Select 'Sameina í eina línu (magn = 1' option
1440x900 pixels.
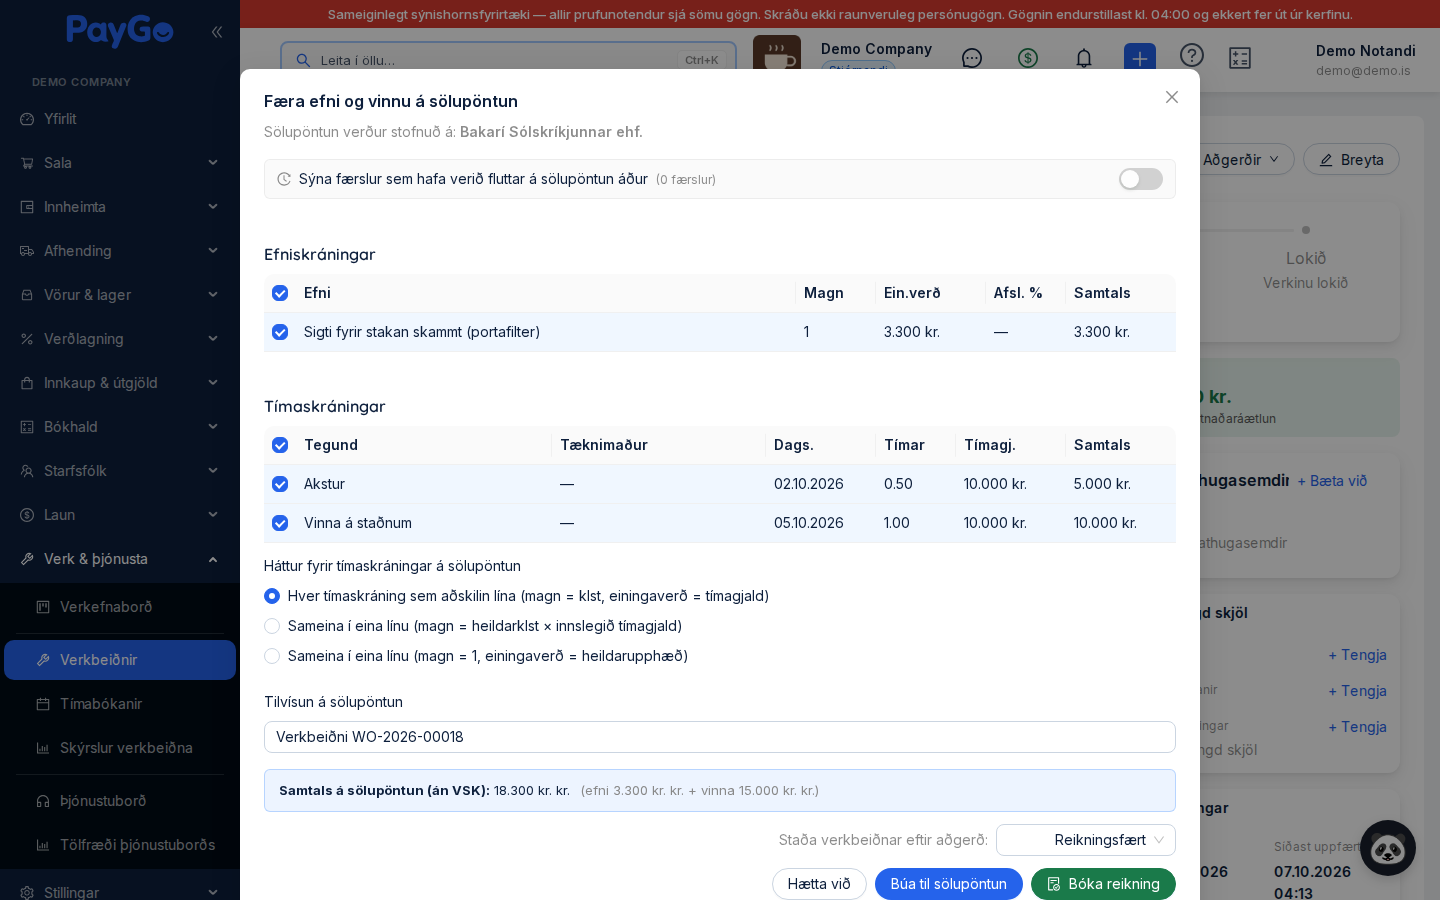[x=272, y=656]
